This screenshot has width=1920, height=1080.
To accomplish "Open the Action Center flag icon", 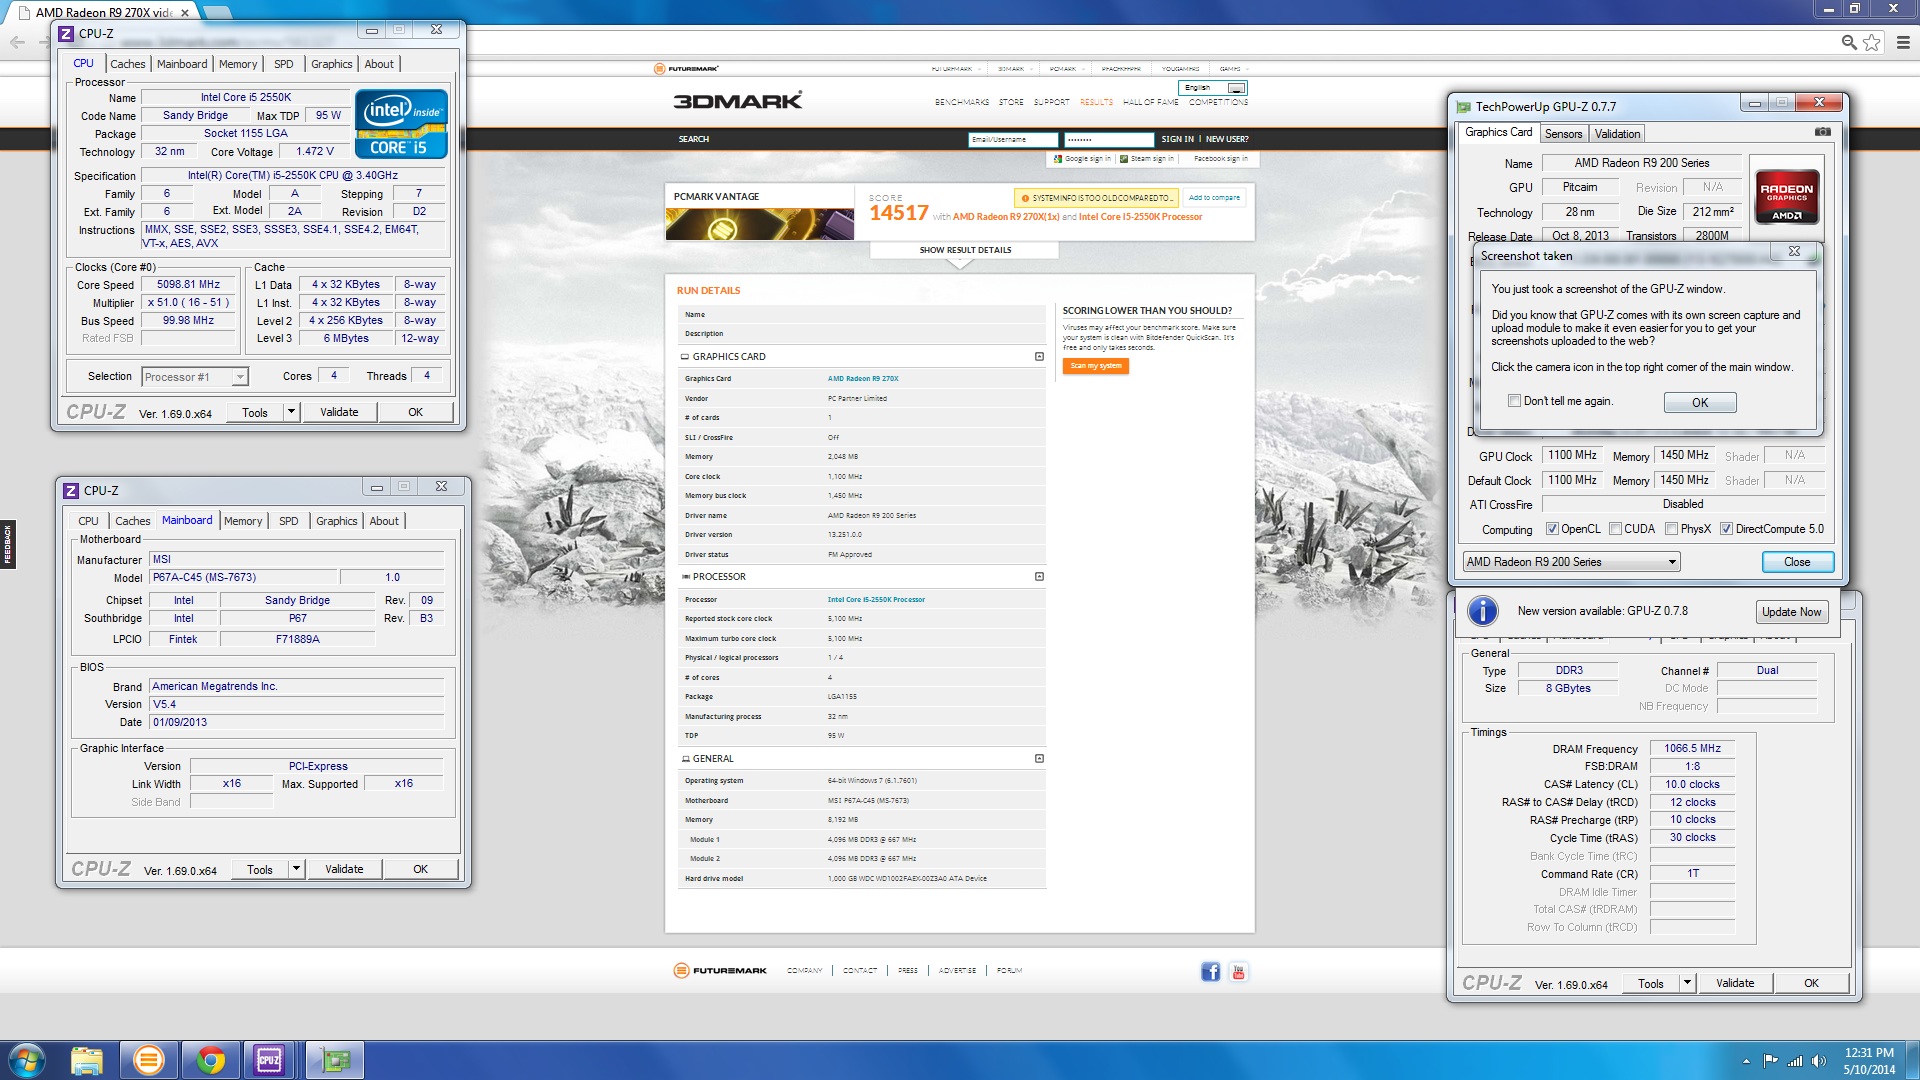I will 1771,1061.
